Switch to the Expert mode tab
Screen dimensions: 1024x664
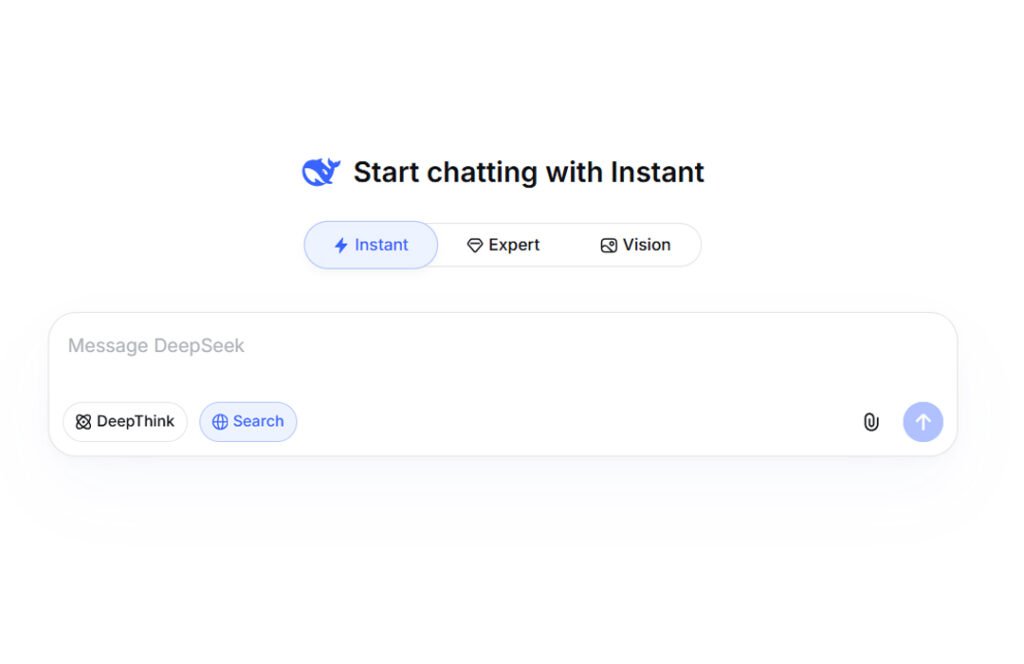[504, 245]
